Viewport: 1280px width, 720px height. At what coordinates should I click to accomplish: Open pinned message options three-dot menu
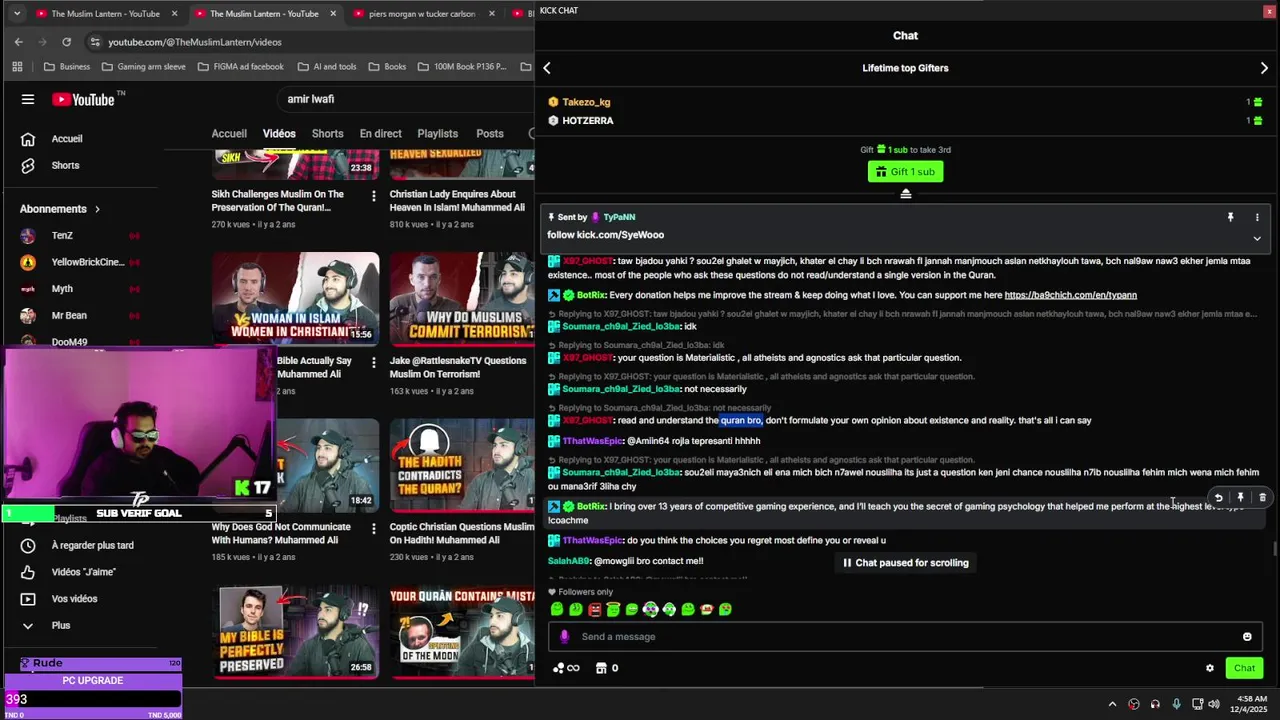(x=1257, y=217)
